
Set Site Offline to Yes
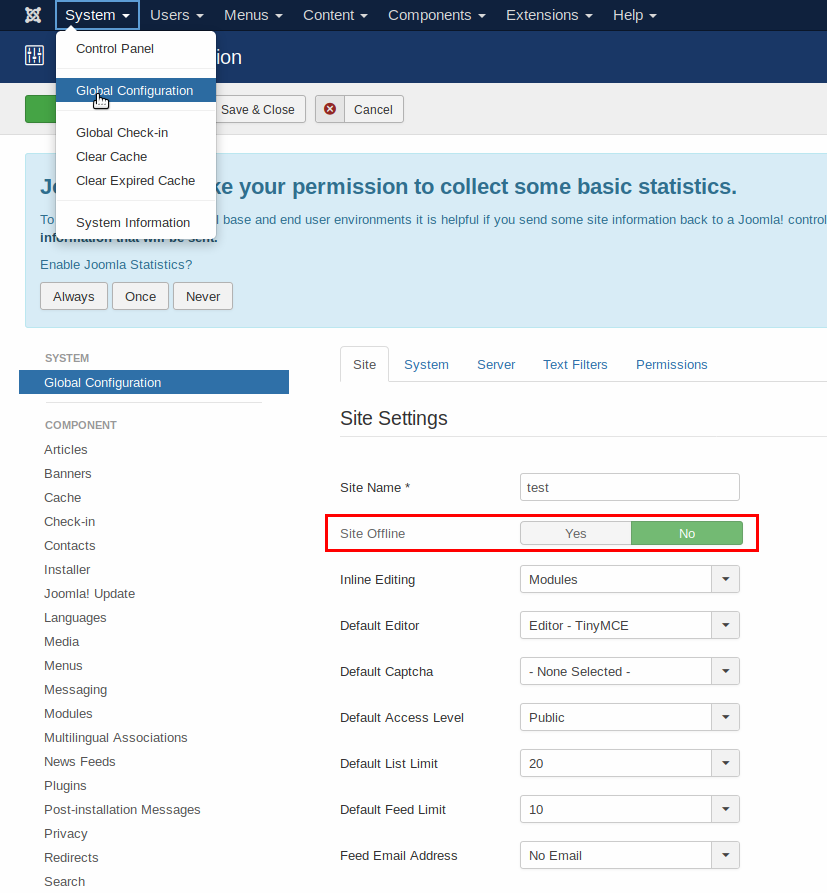tap(575, 533)
